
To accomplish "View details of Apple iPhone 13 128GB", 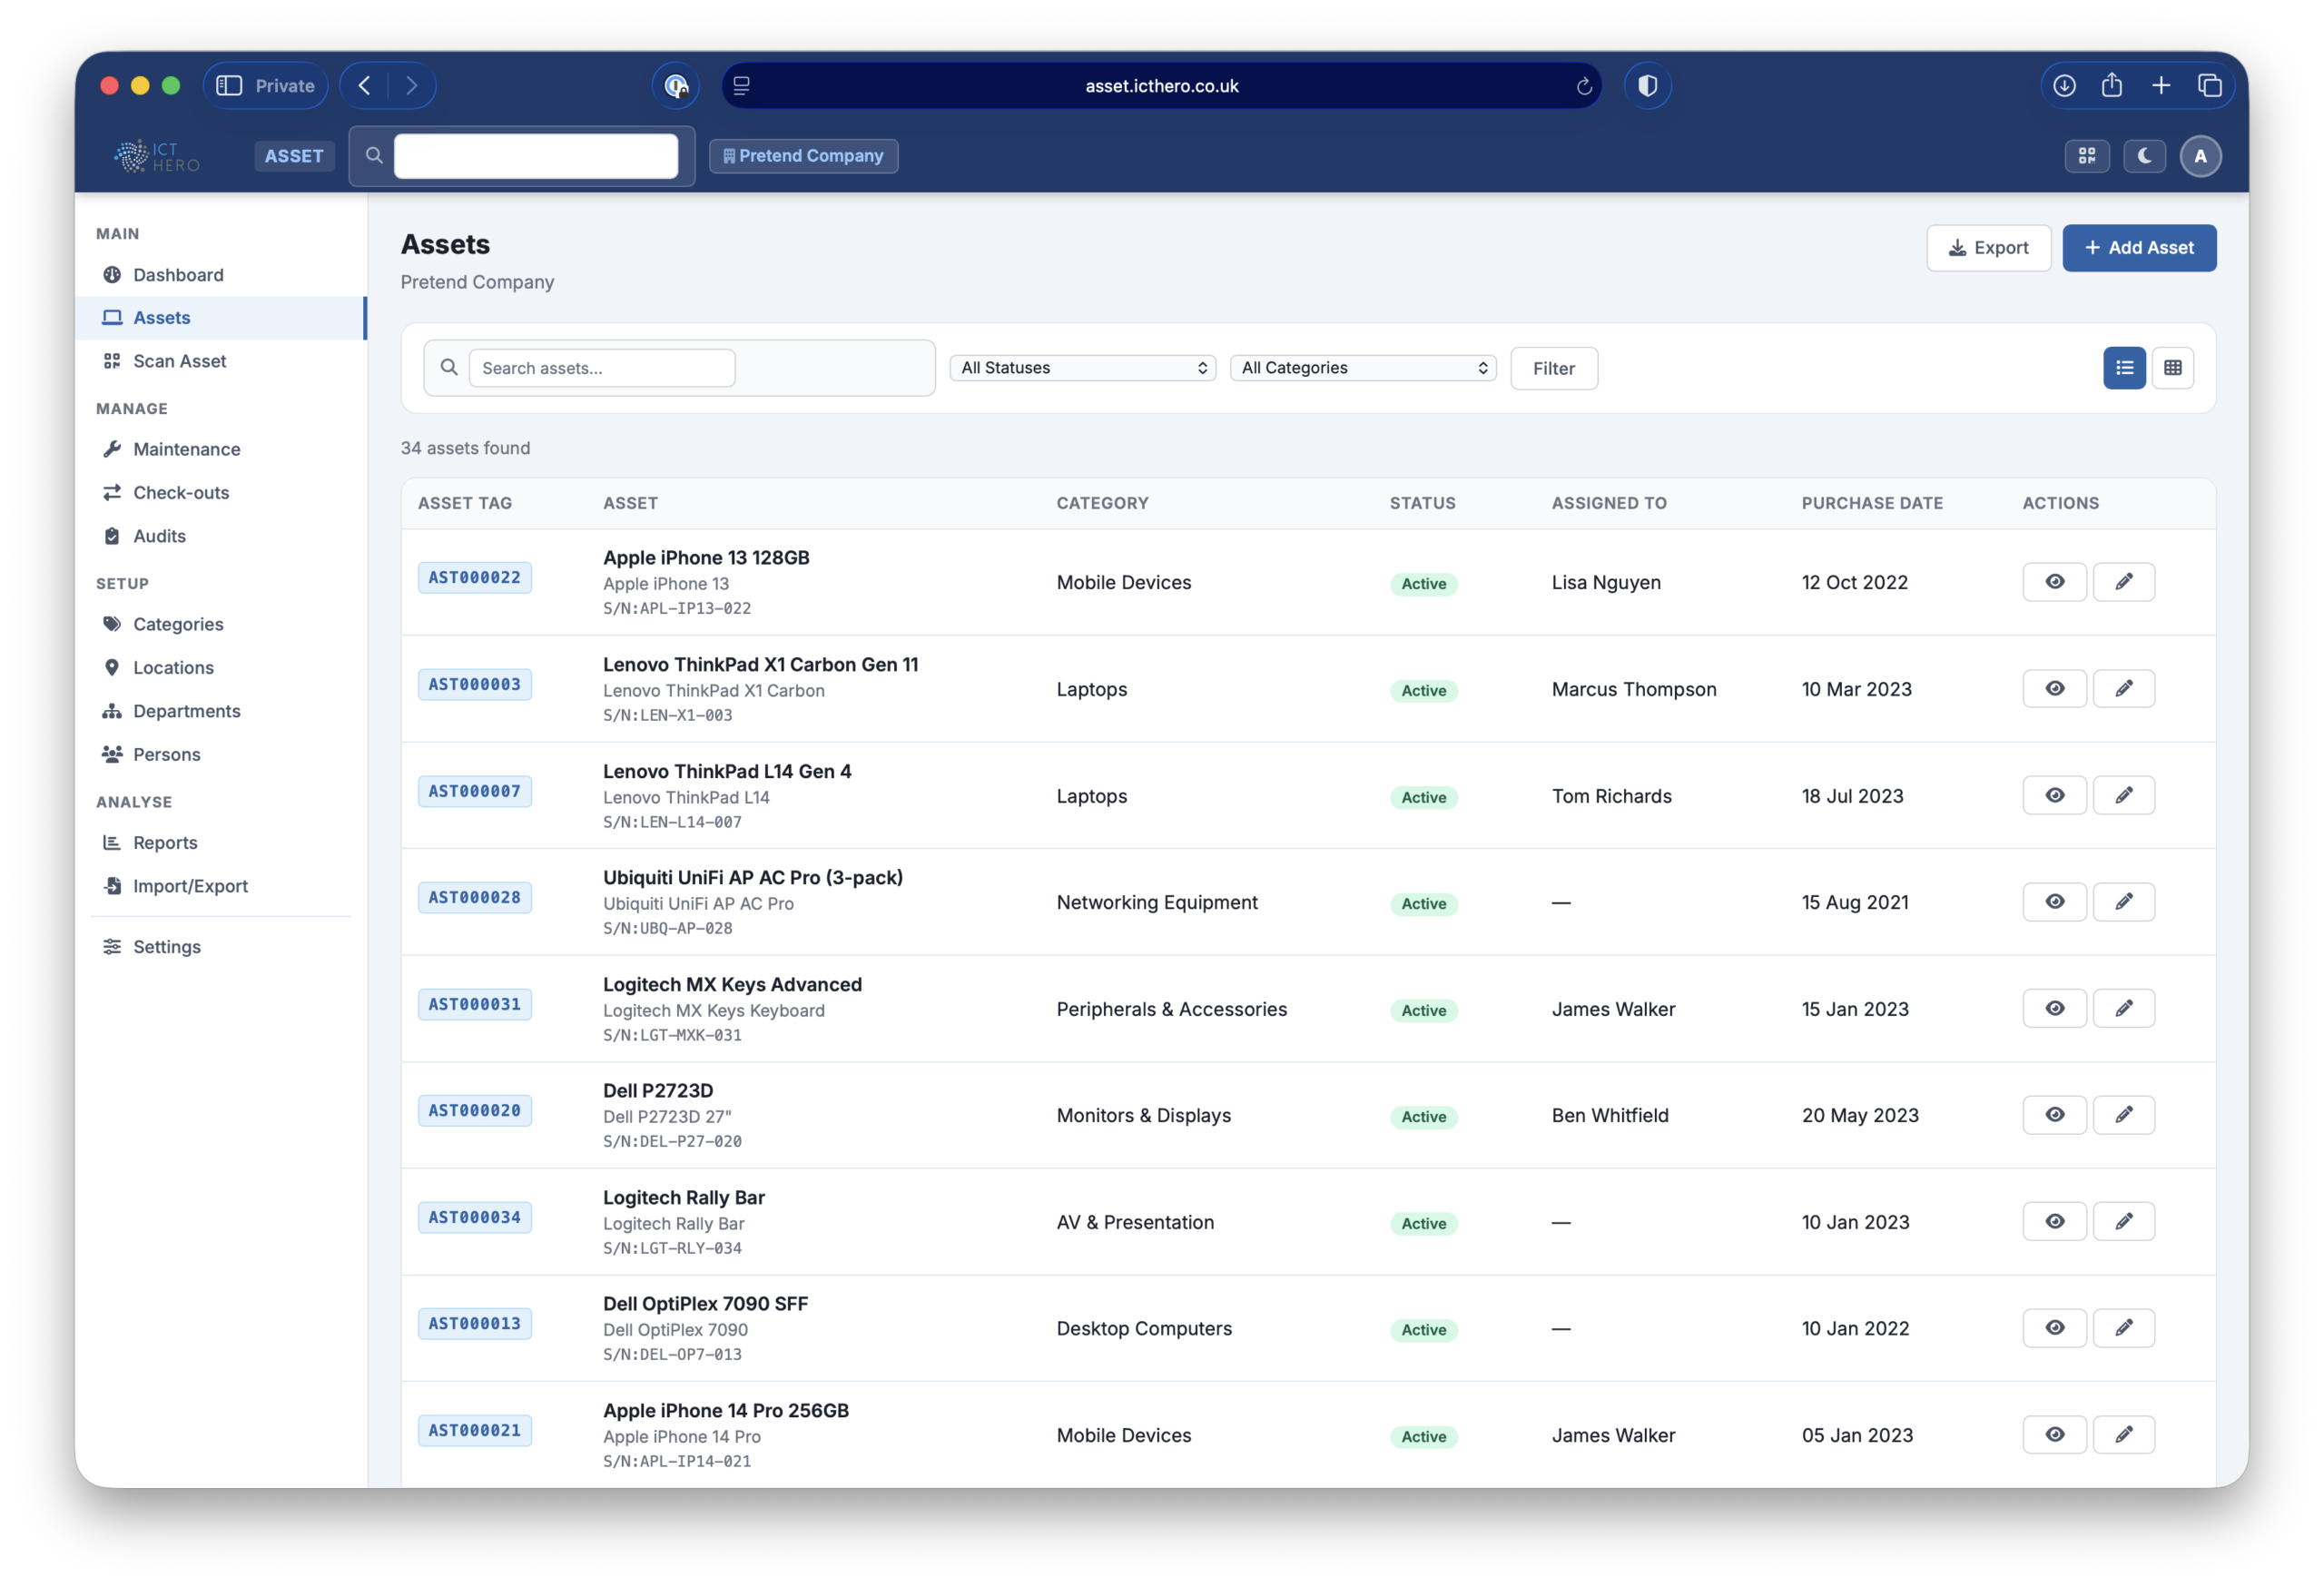I will pos(2054,582).
